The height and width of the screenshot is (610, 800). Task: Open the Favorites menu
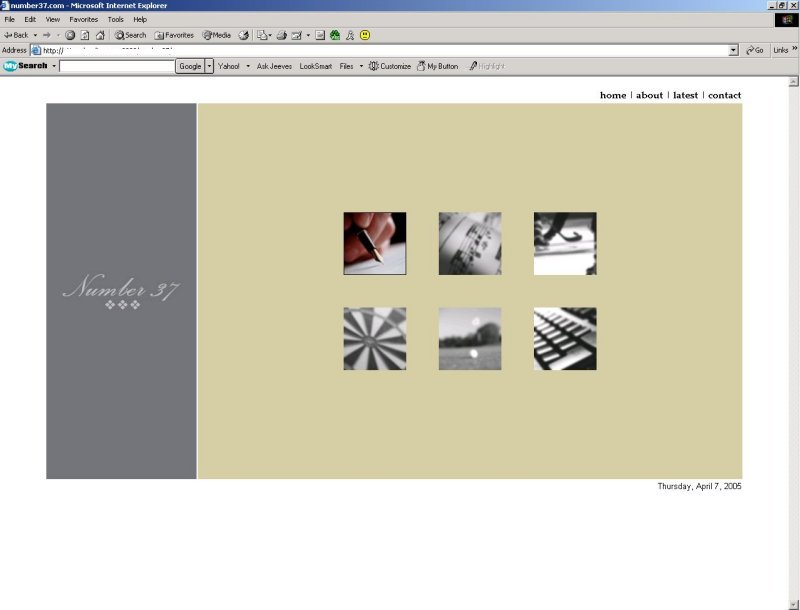(x=84, y=18)
